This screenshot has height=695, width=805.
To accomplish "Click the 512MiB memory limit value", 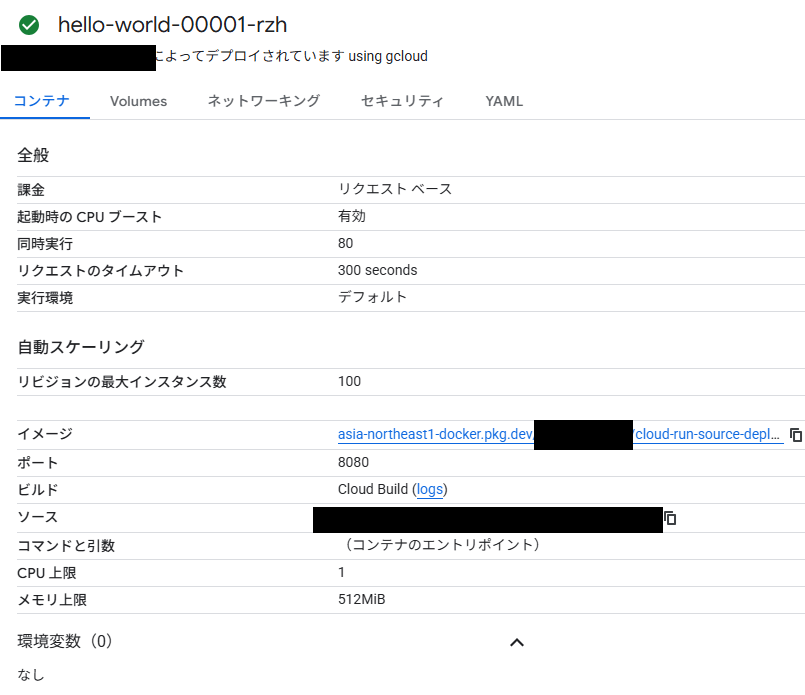I will point(361,599).
